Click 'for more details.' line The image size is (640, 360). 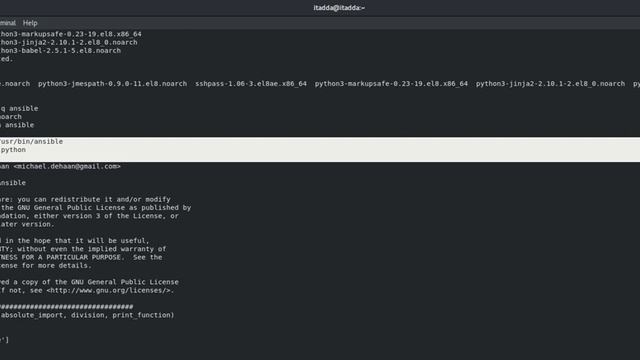pyautogui.click(x=46, y=266)
